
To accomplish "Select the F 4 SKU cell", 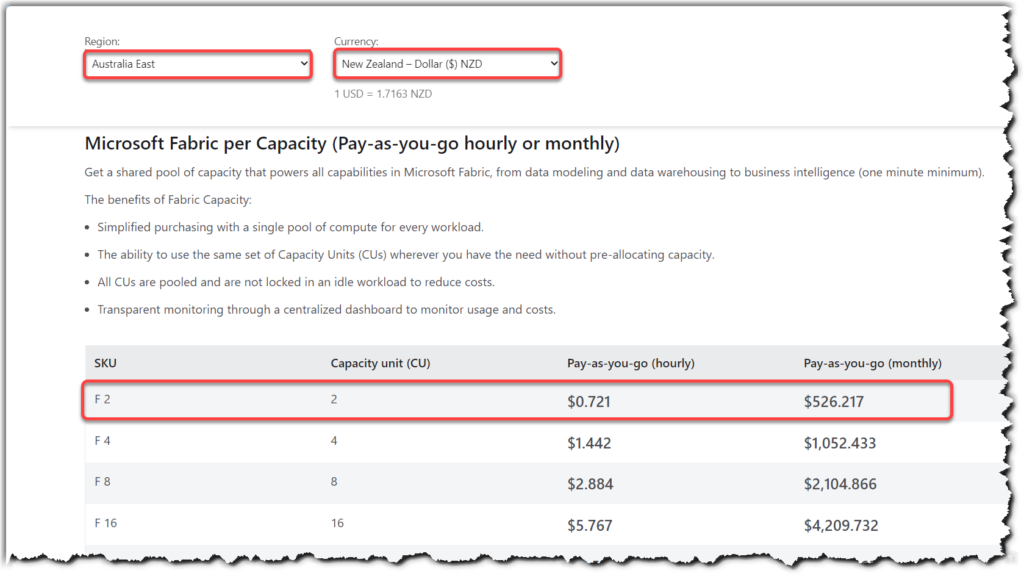I will (103, 441).
